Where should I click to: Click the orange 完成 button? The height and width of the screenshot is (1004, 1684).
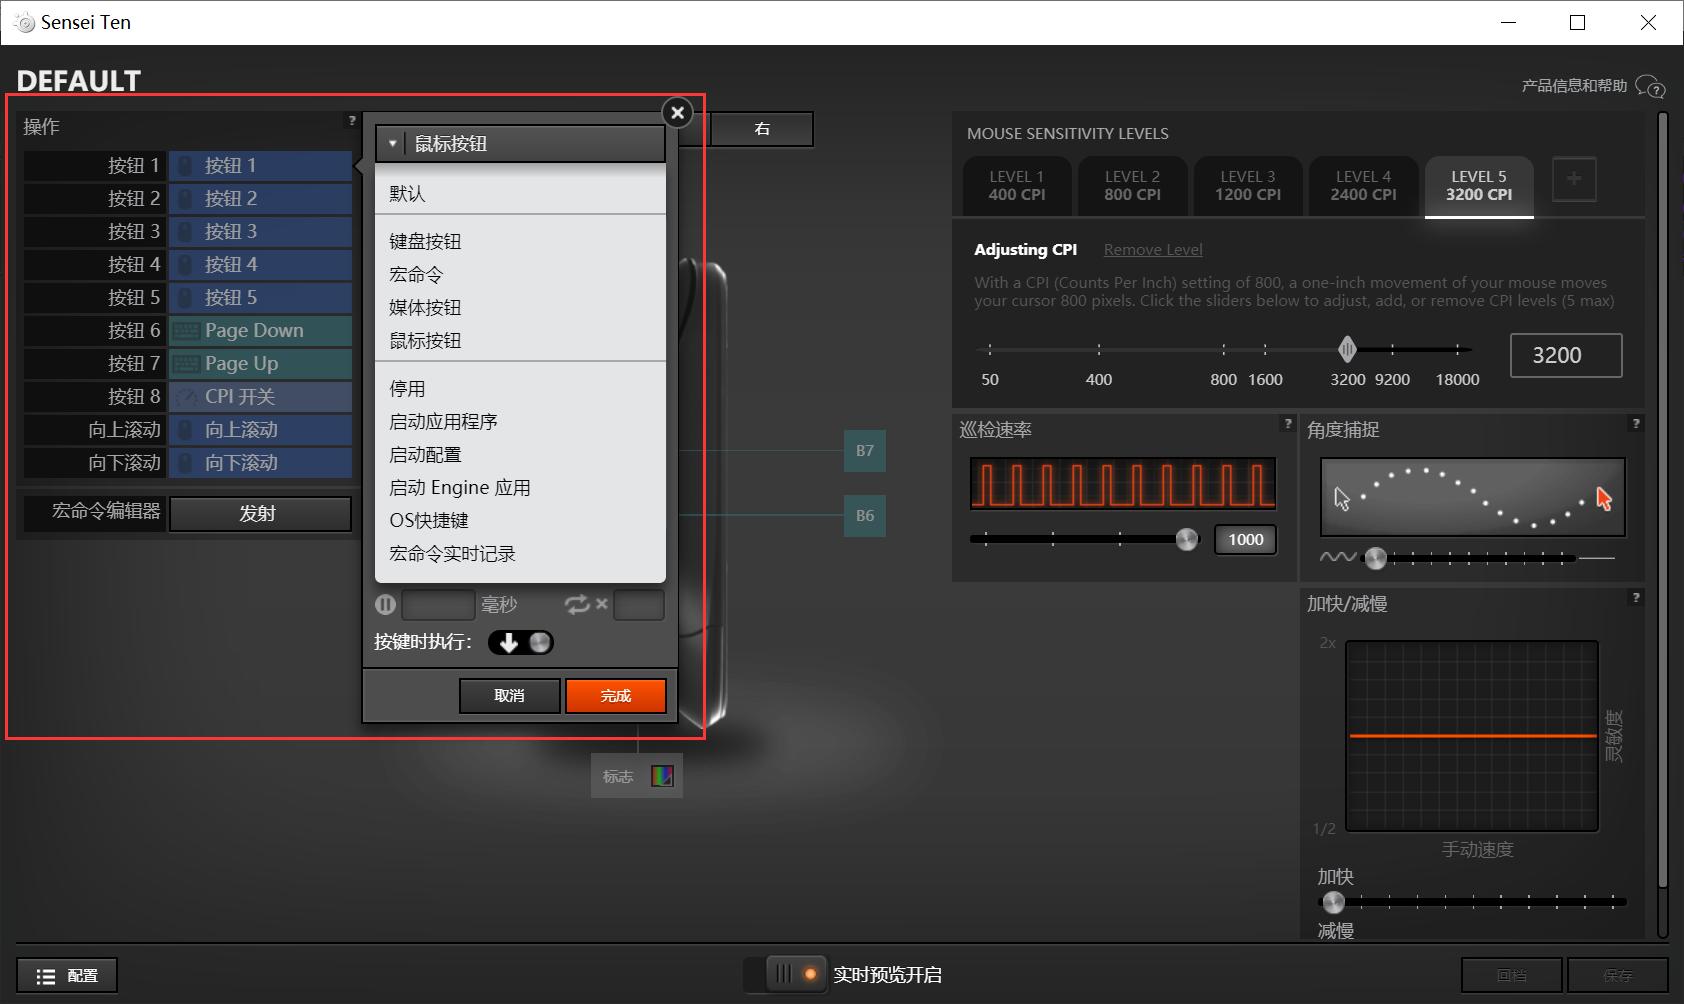click(x=616, y=695)
